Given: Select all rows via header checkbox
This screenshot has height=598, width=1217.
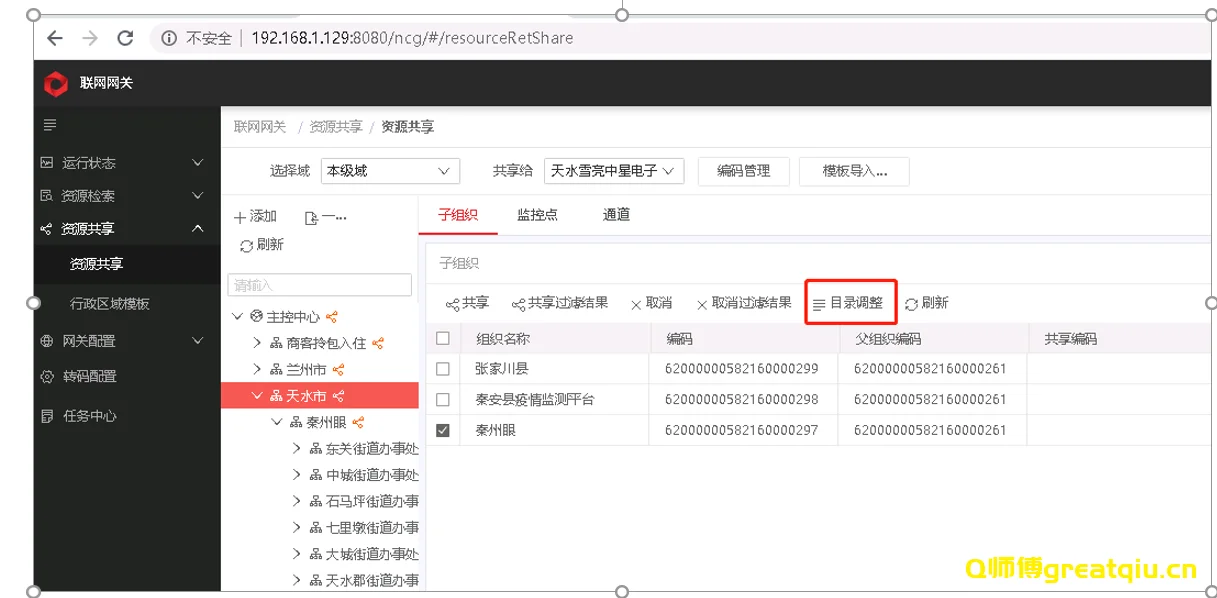Looking at the screenshot, I should [x=443, y=338].
